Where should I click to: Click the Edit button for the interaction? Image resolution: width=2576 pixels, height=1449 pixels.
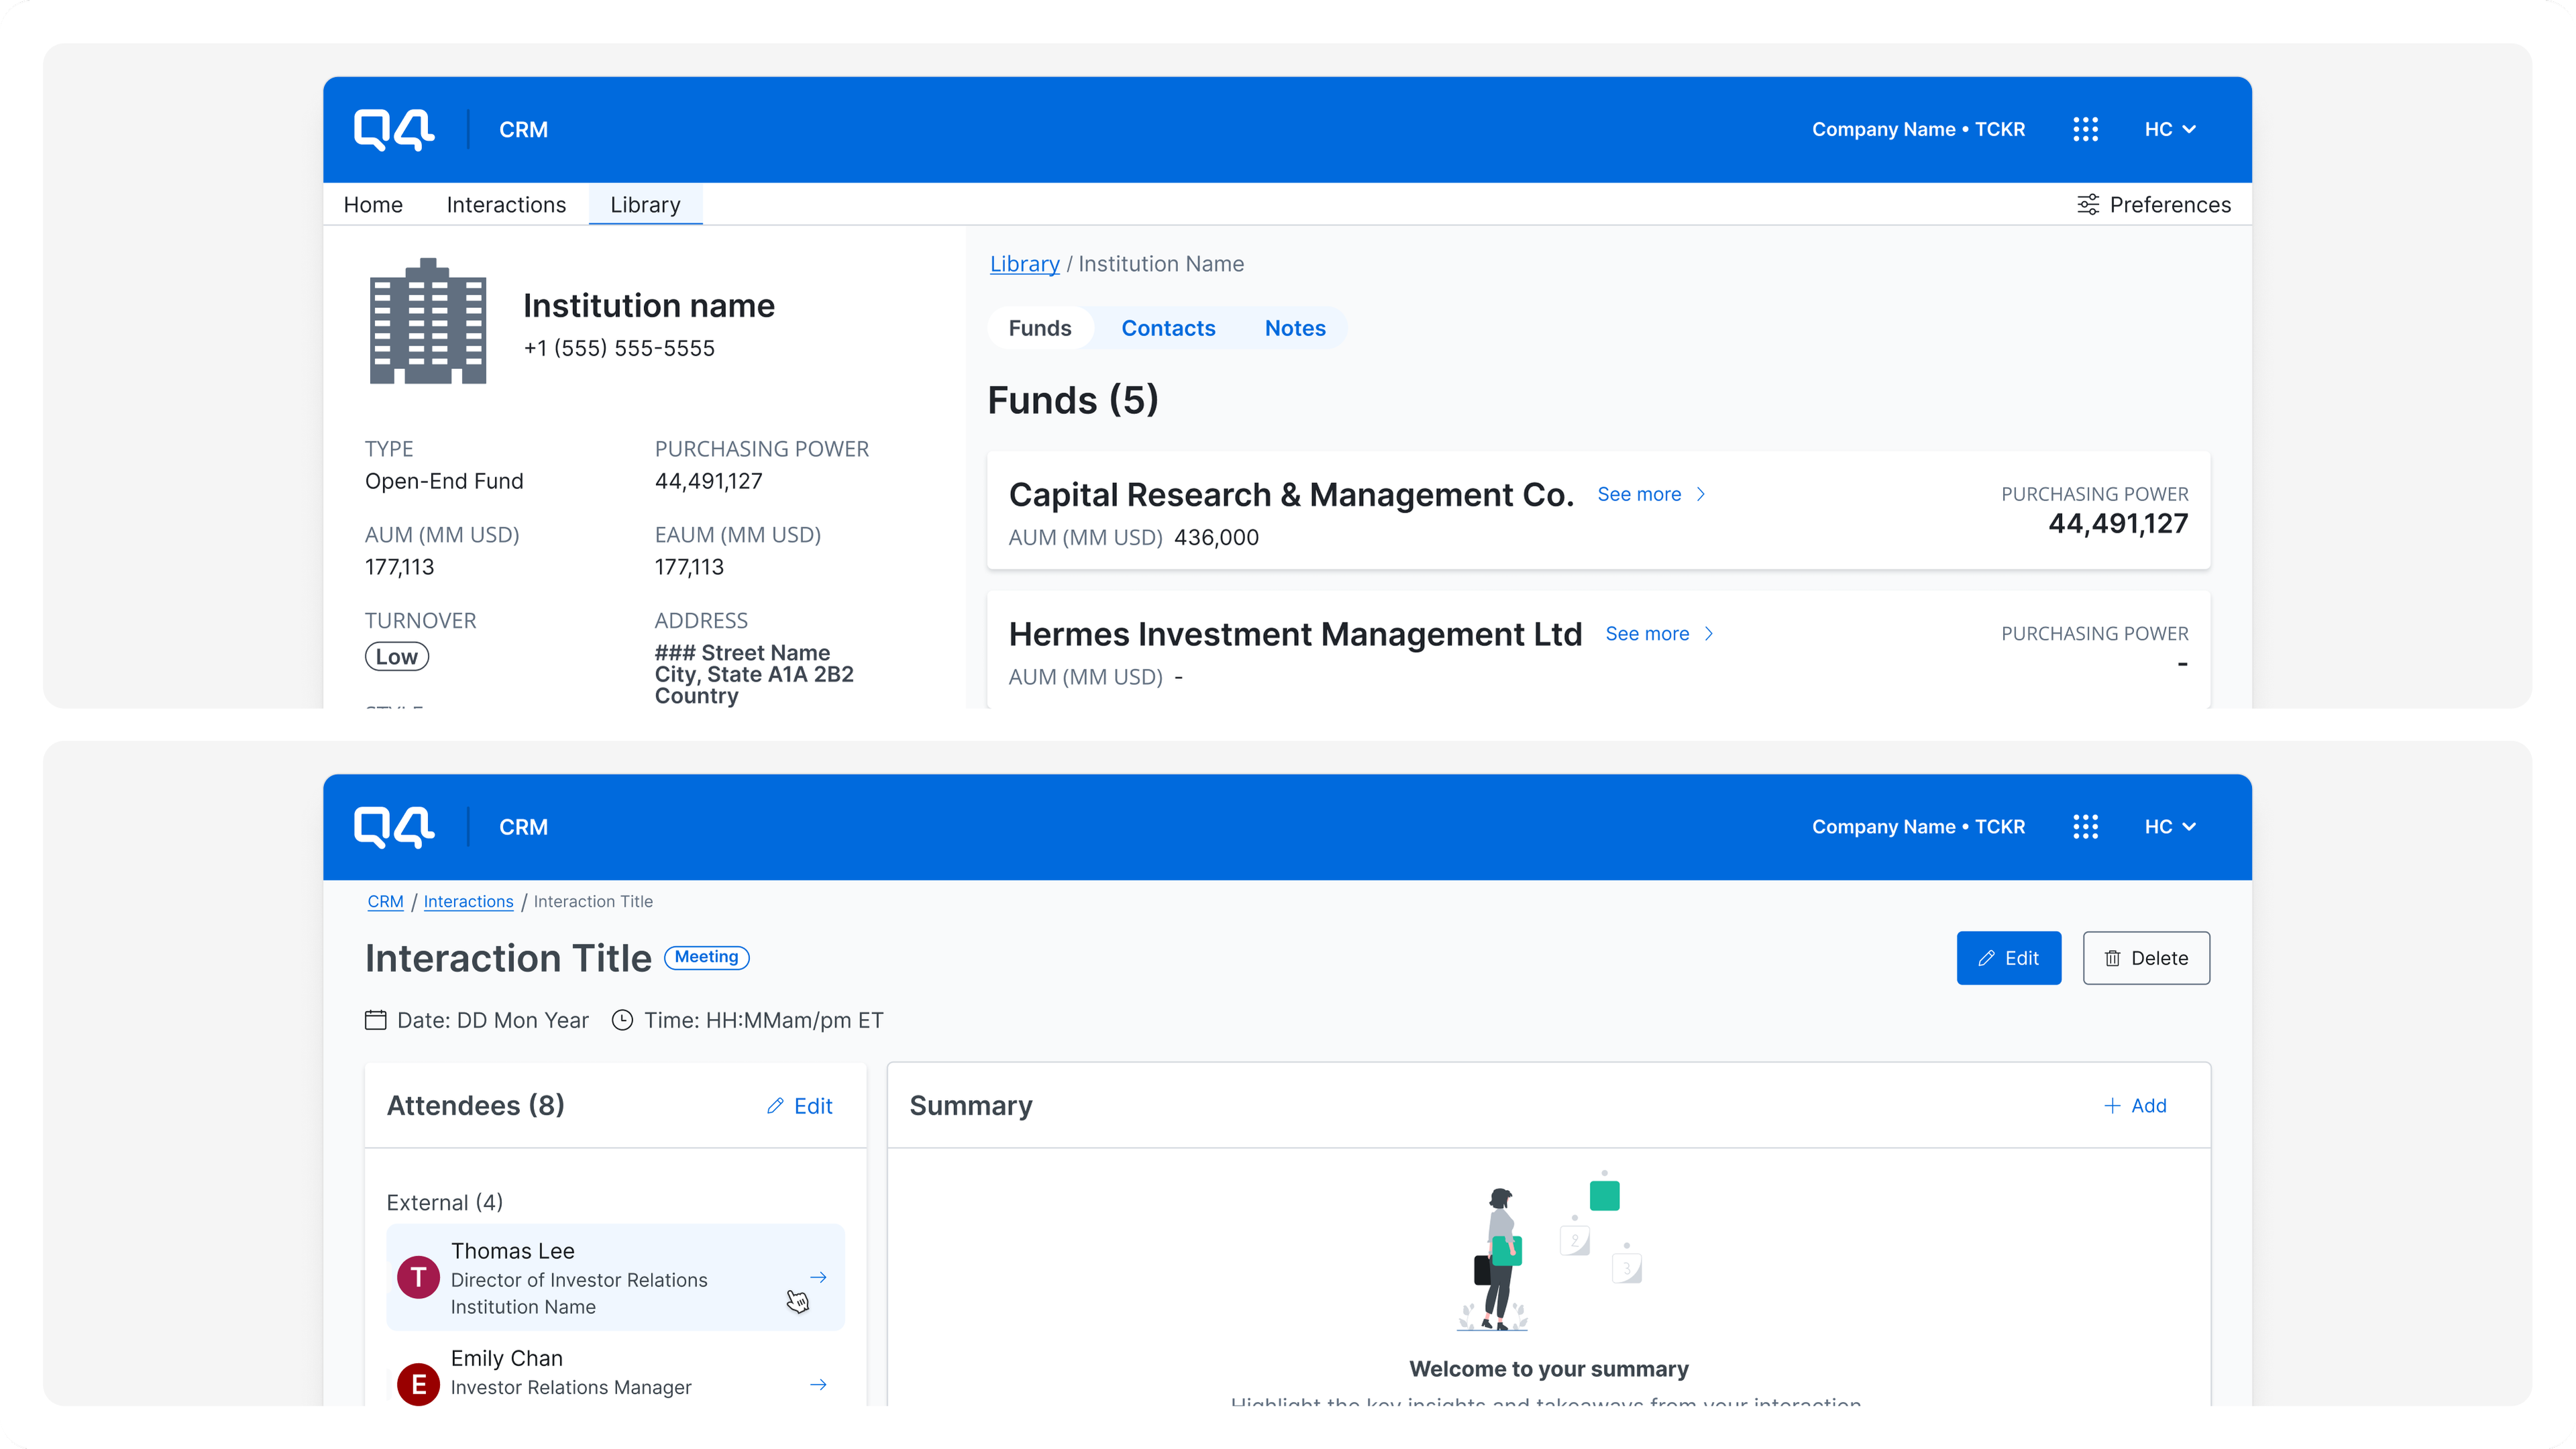2008,957
